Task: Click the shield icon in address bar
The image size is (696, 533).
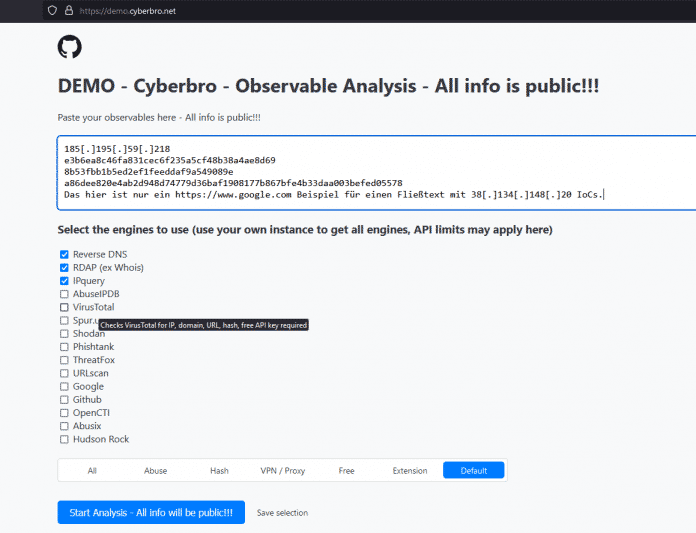Action: point(52,10)
